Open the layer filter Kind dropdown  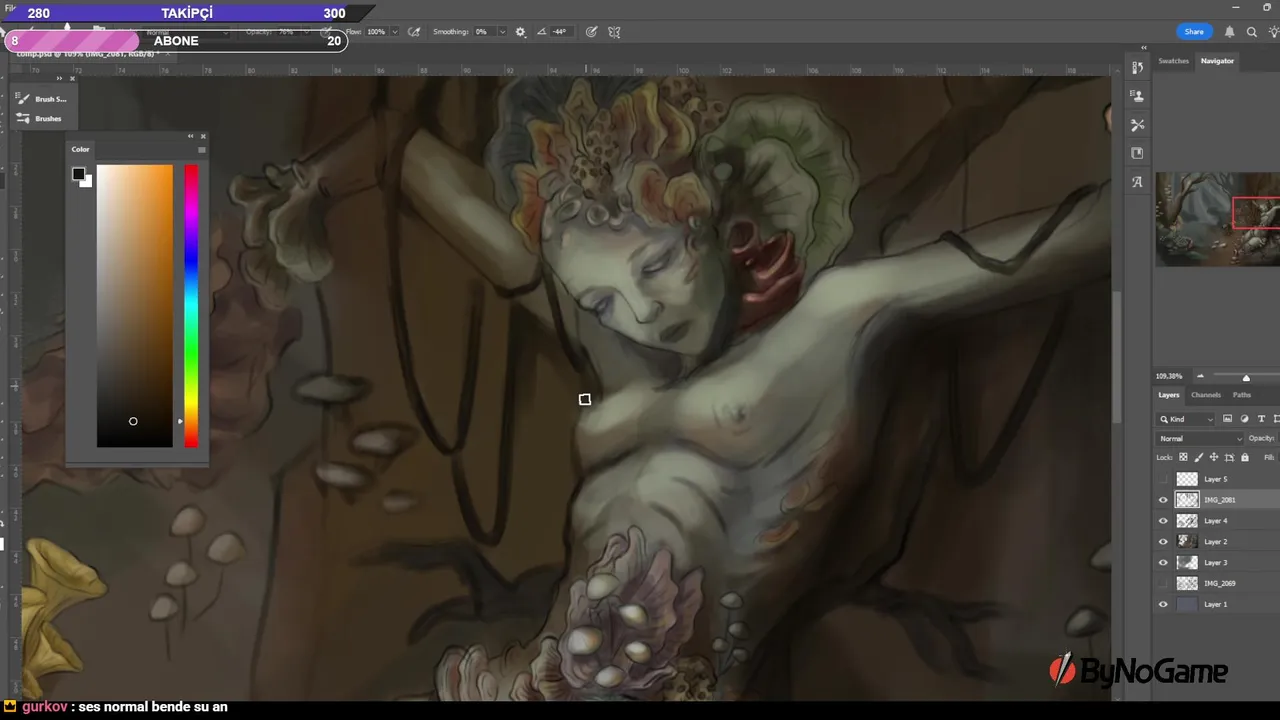click(x=1186, y=419)
